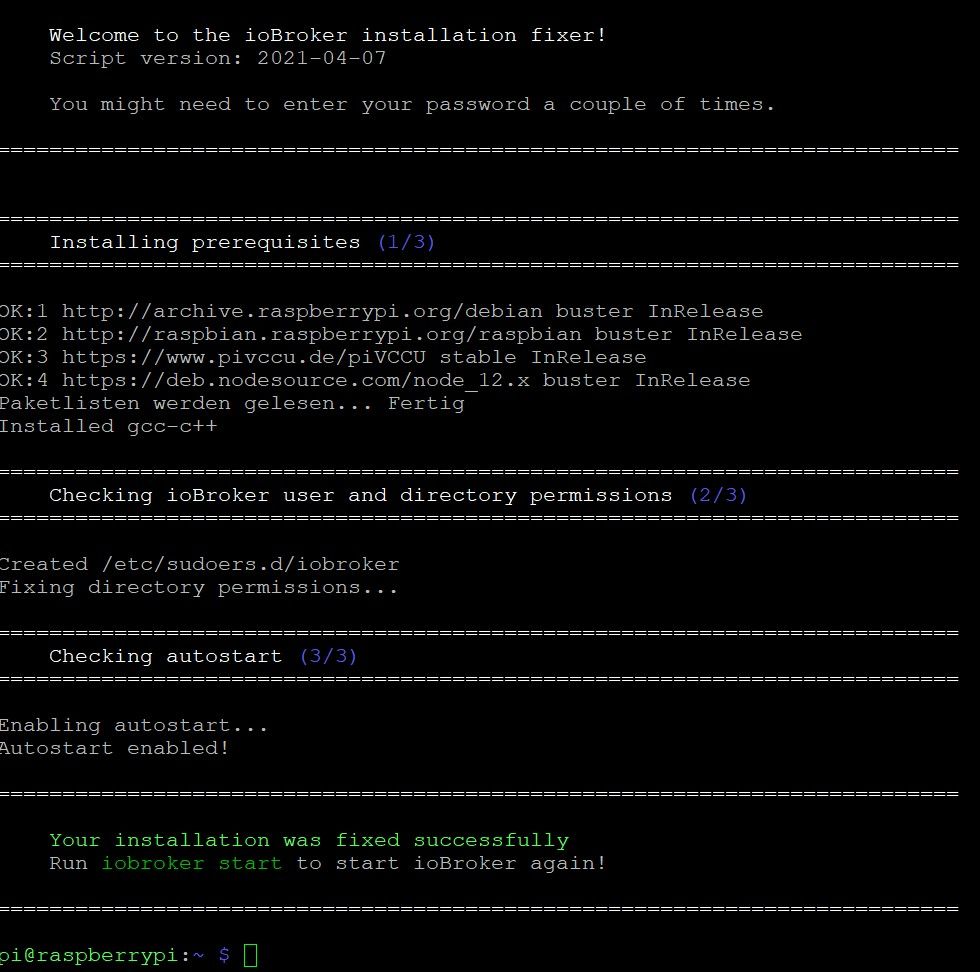
Task: Click the terminal cursor block at the prompt
Action: coord(251,954)
